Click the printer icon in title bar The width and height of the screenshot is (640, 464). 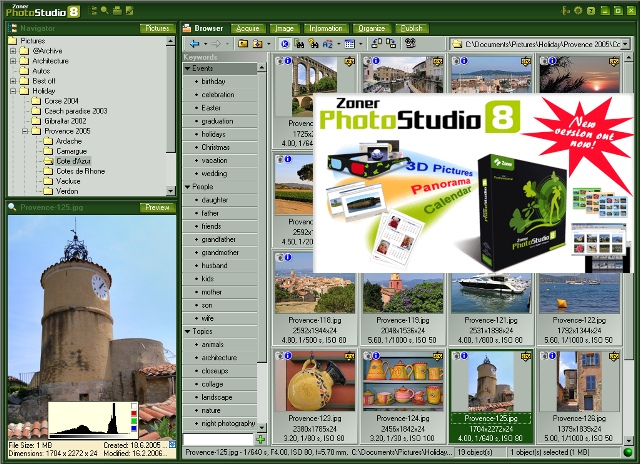[x=118, y=11]
